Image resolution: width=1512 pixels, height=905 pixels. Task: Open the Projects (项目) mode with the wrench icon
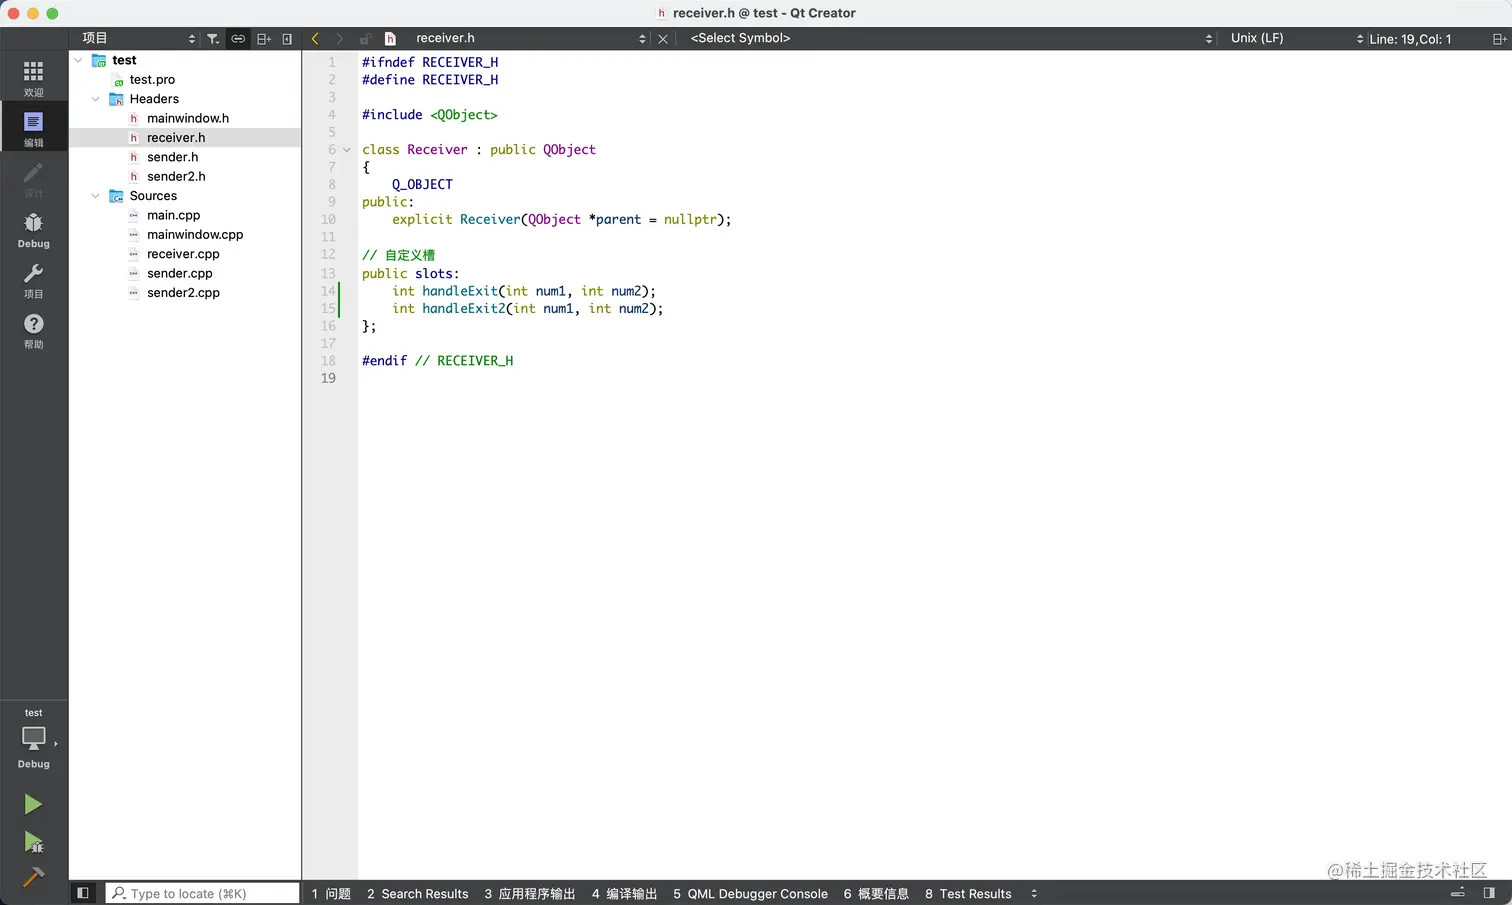coord(33,280)
